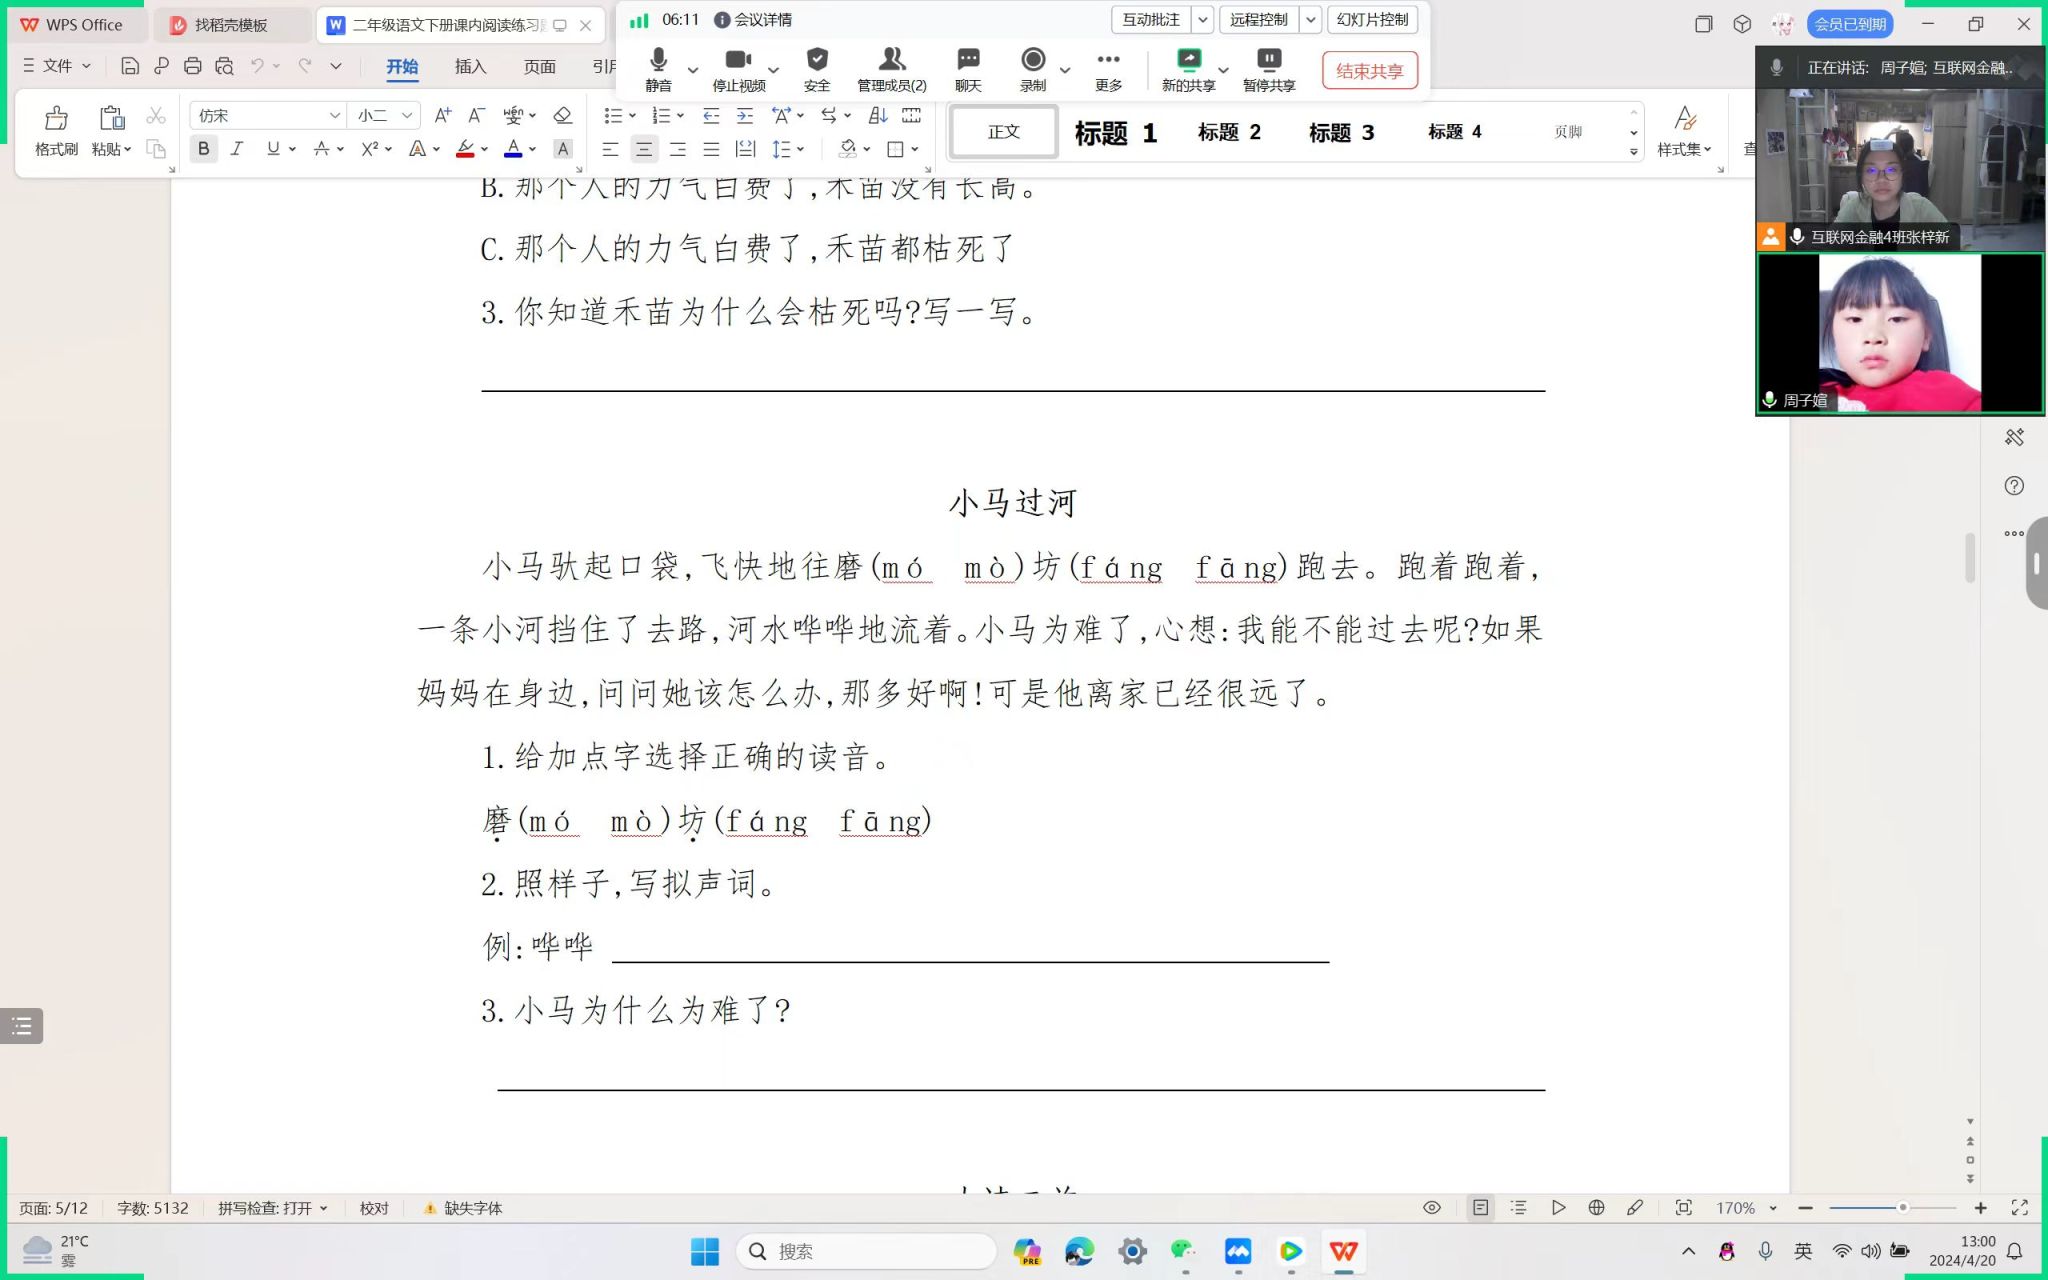Expand the zoom percentage dropdown at 170%
The width and height of the screenshot is (2048, 1280).
pyautogui.click(x=1773, y=1208)
